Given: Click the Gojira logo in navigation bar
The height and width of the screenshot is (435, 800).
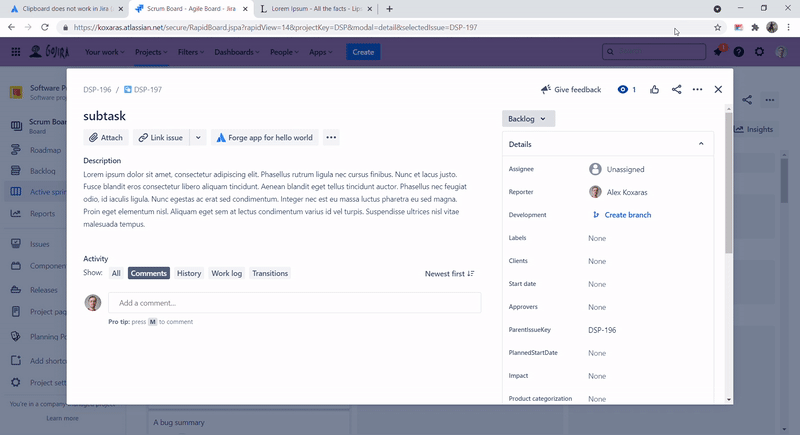Looking at the screenshot, I should click(x=49, y=52).
